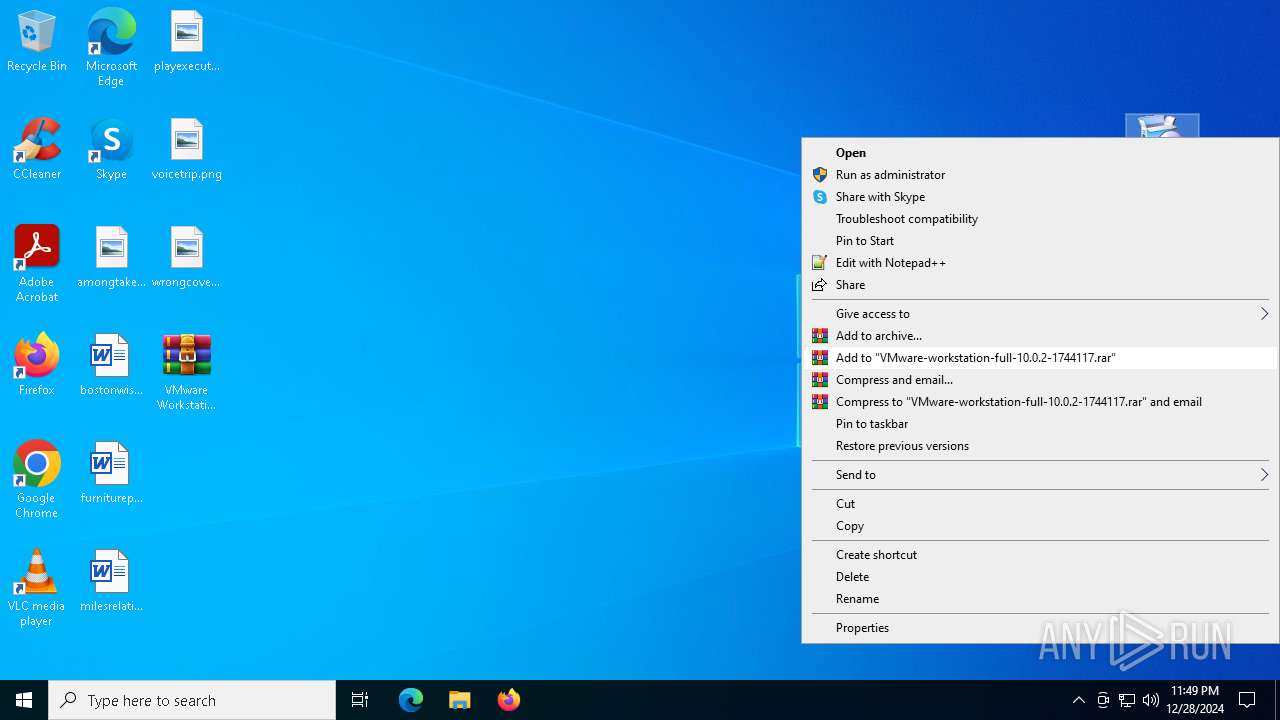1280x720 pixels.
Task: Select the milesrelati... Word document
Action: pos(111,581)
